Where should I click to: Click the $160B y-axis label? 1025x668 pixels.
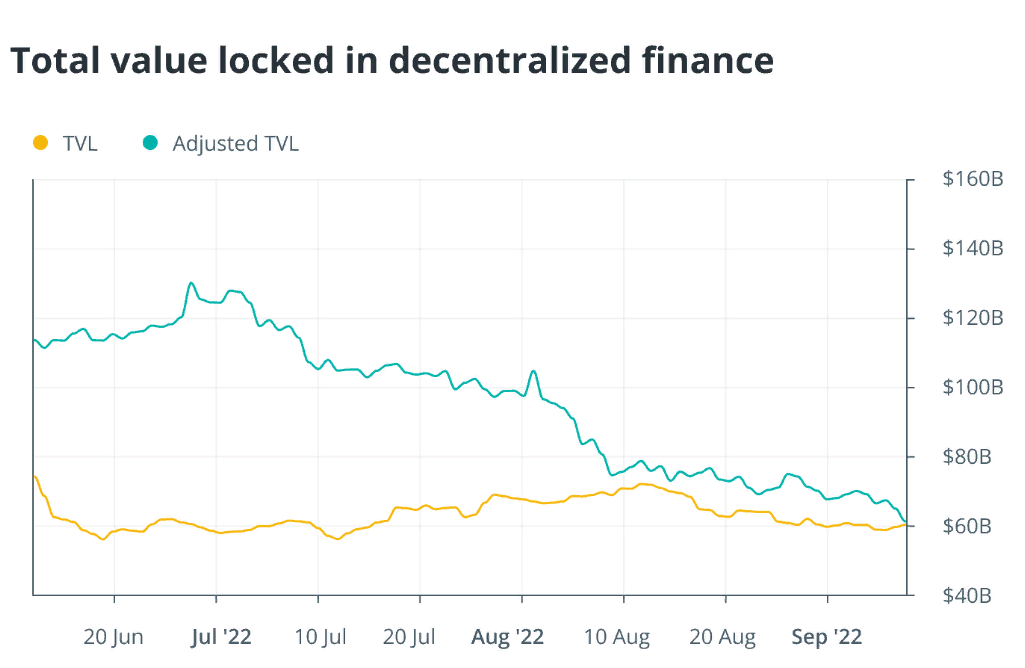pyautogui.click(x=972, y=180)
